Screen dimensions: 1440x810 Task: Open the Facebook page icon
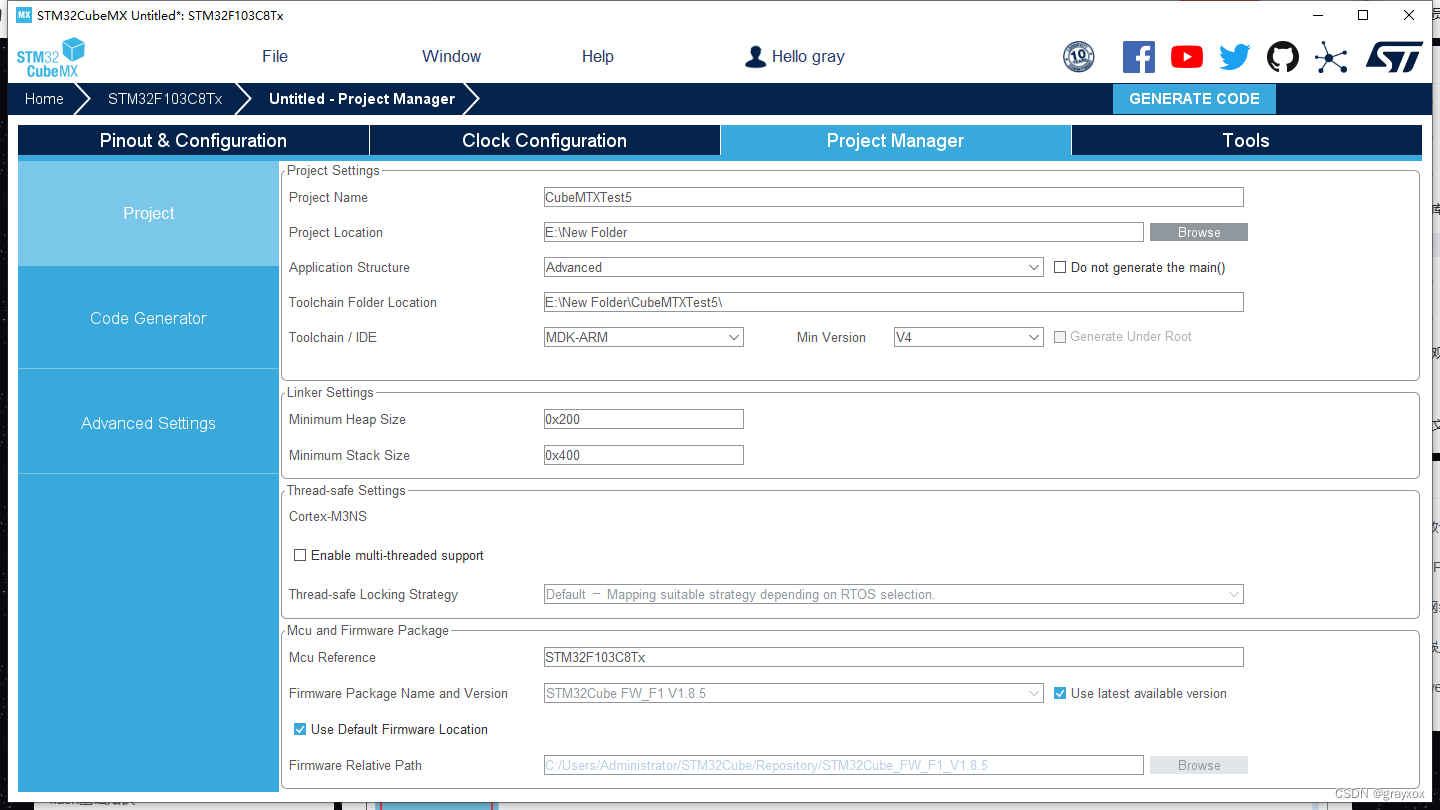1139,57
